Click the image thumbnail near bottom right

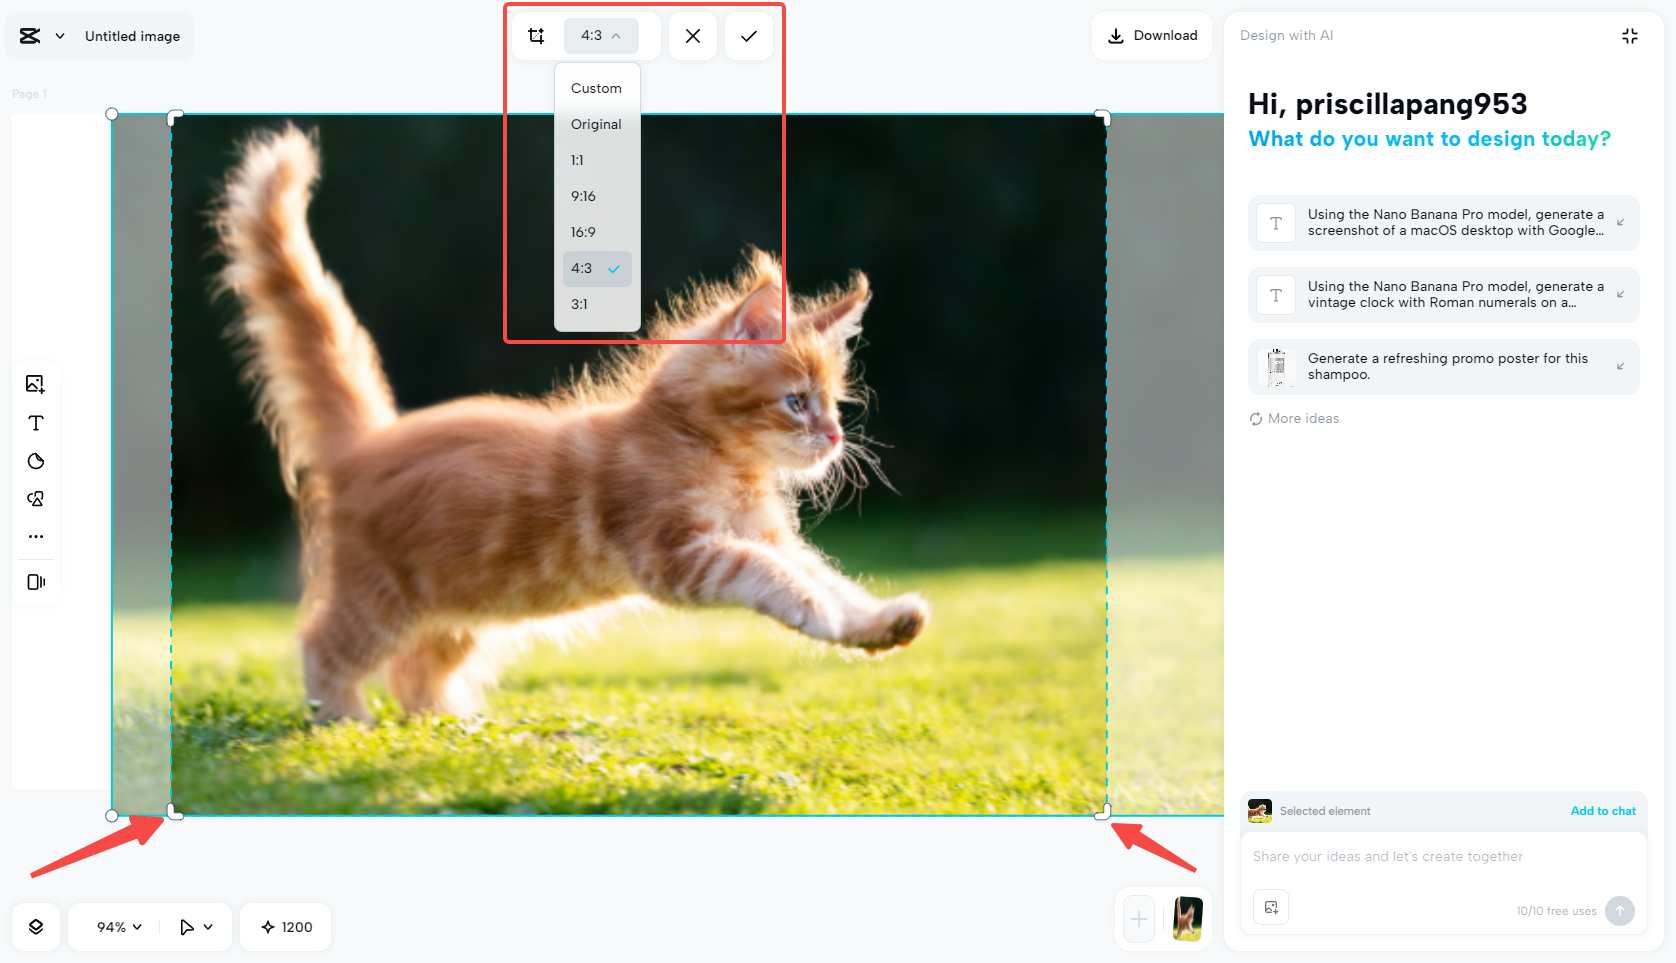point(1186,918)
